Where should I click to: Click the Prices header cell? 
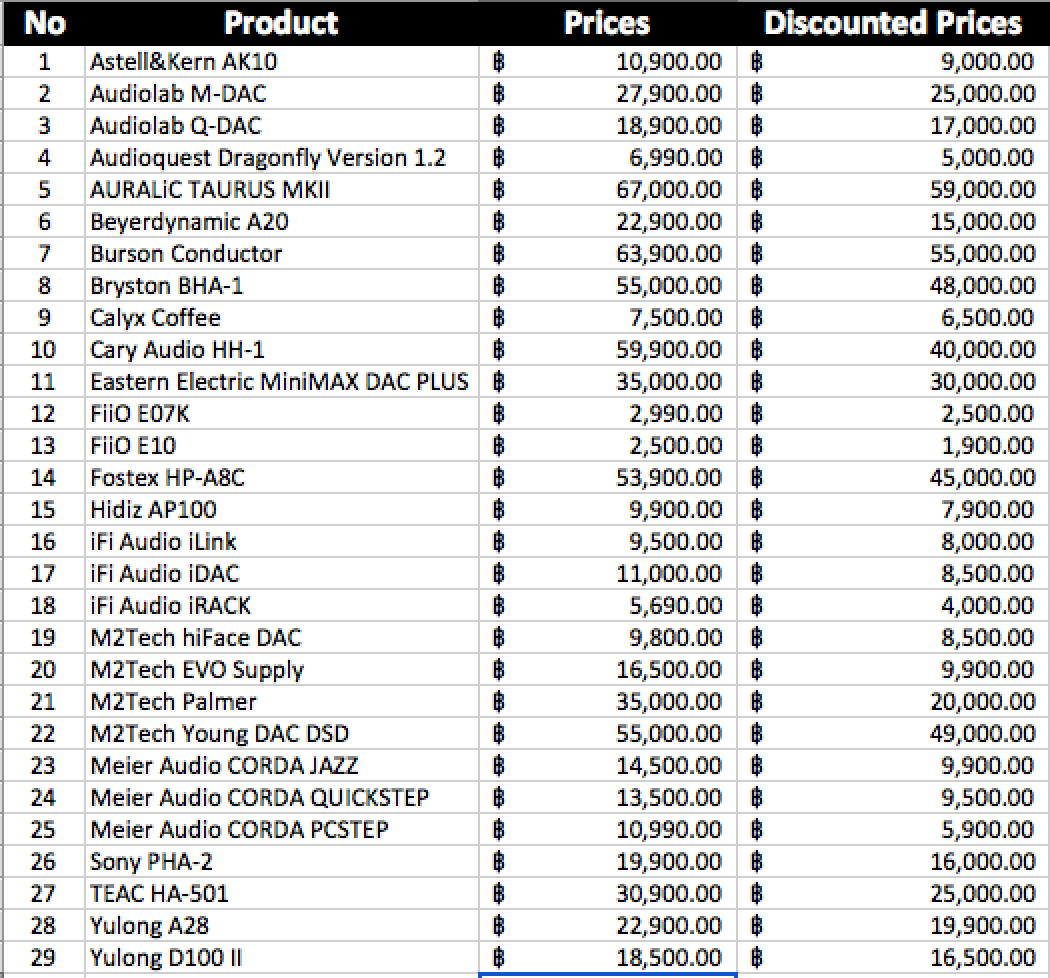(607, 23)
